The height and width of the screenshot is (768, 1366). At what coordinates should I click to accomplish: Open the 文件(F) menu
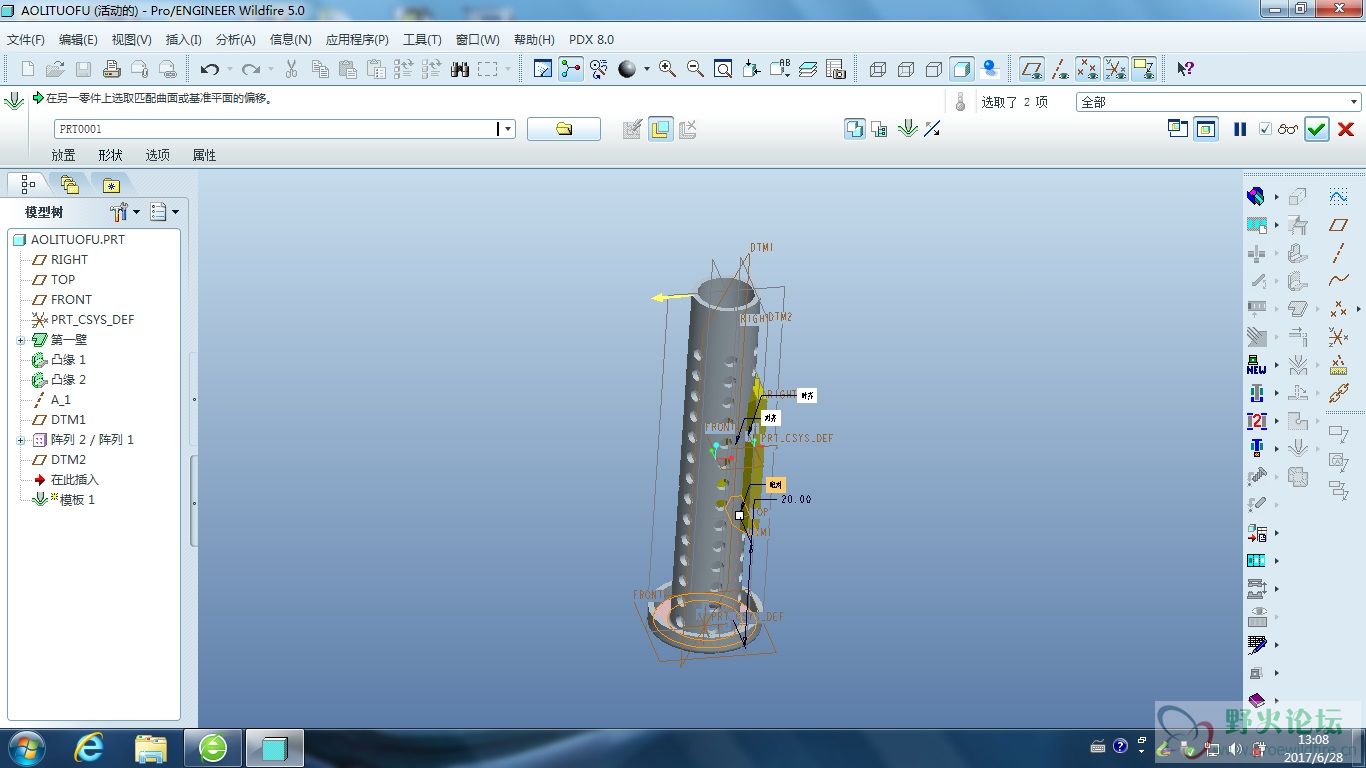tap(26, 40)
